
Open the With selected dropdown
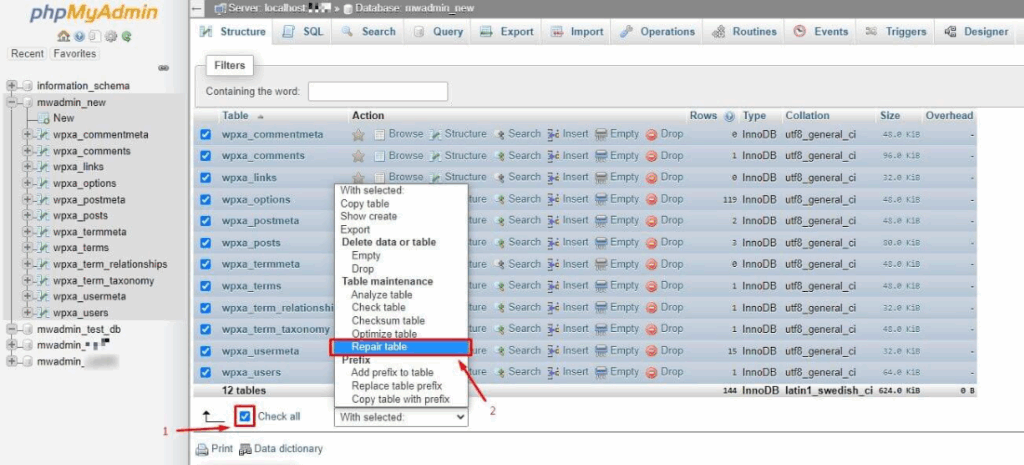point(401,417)
